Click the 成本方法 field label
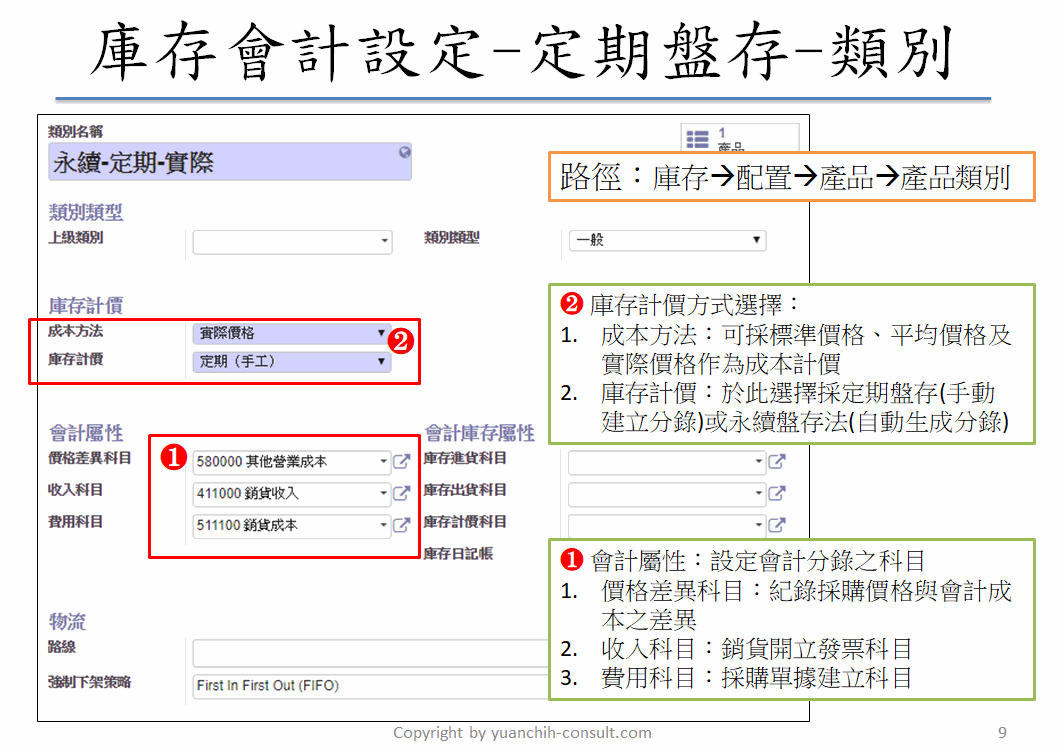 coord(75,331)
